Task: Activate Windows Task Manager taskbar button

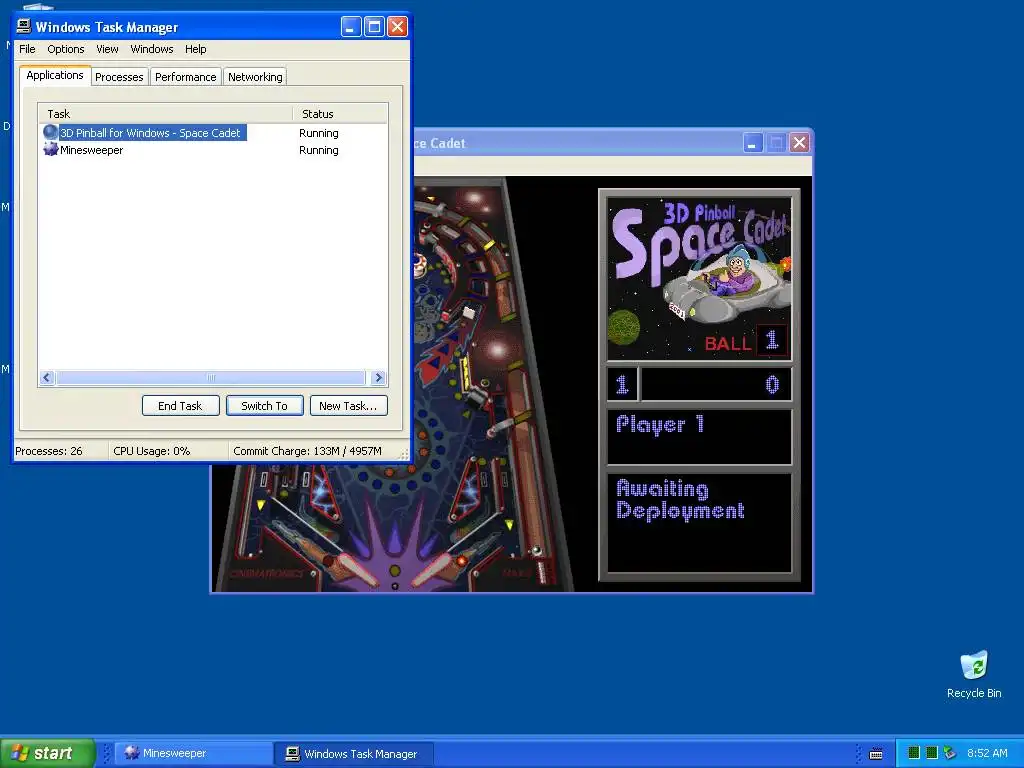Action: coord(354,754)
